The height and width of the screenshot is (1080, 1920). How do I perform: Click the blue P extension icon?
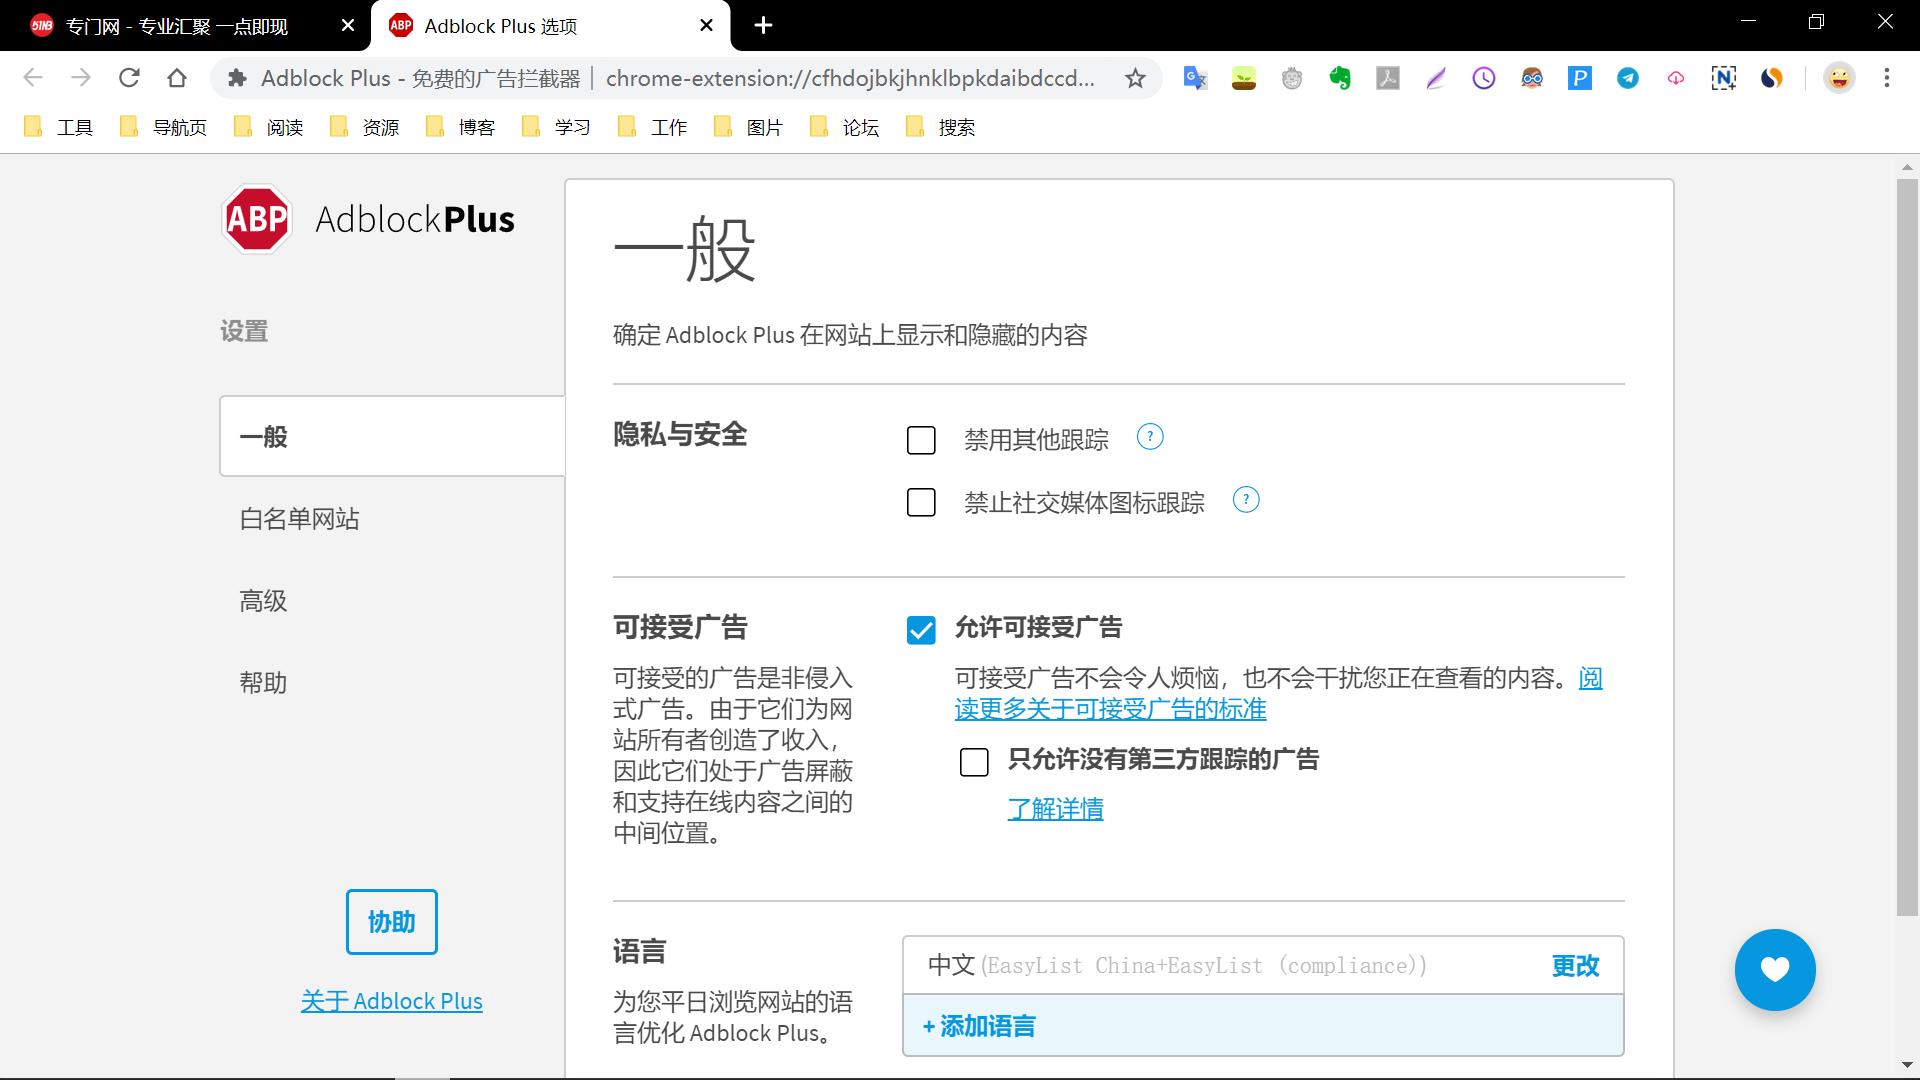1580,78
